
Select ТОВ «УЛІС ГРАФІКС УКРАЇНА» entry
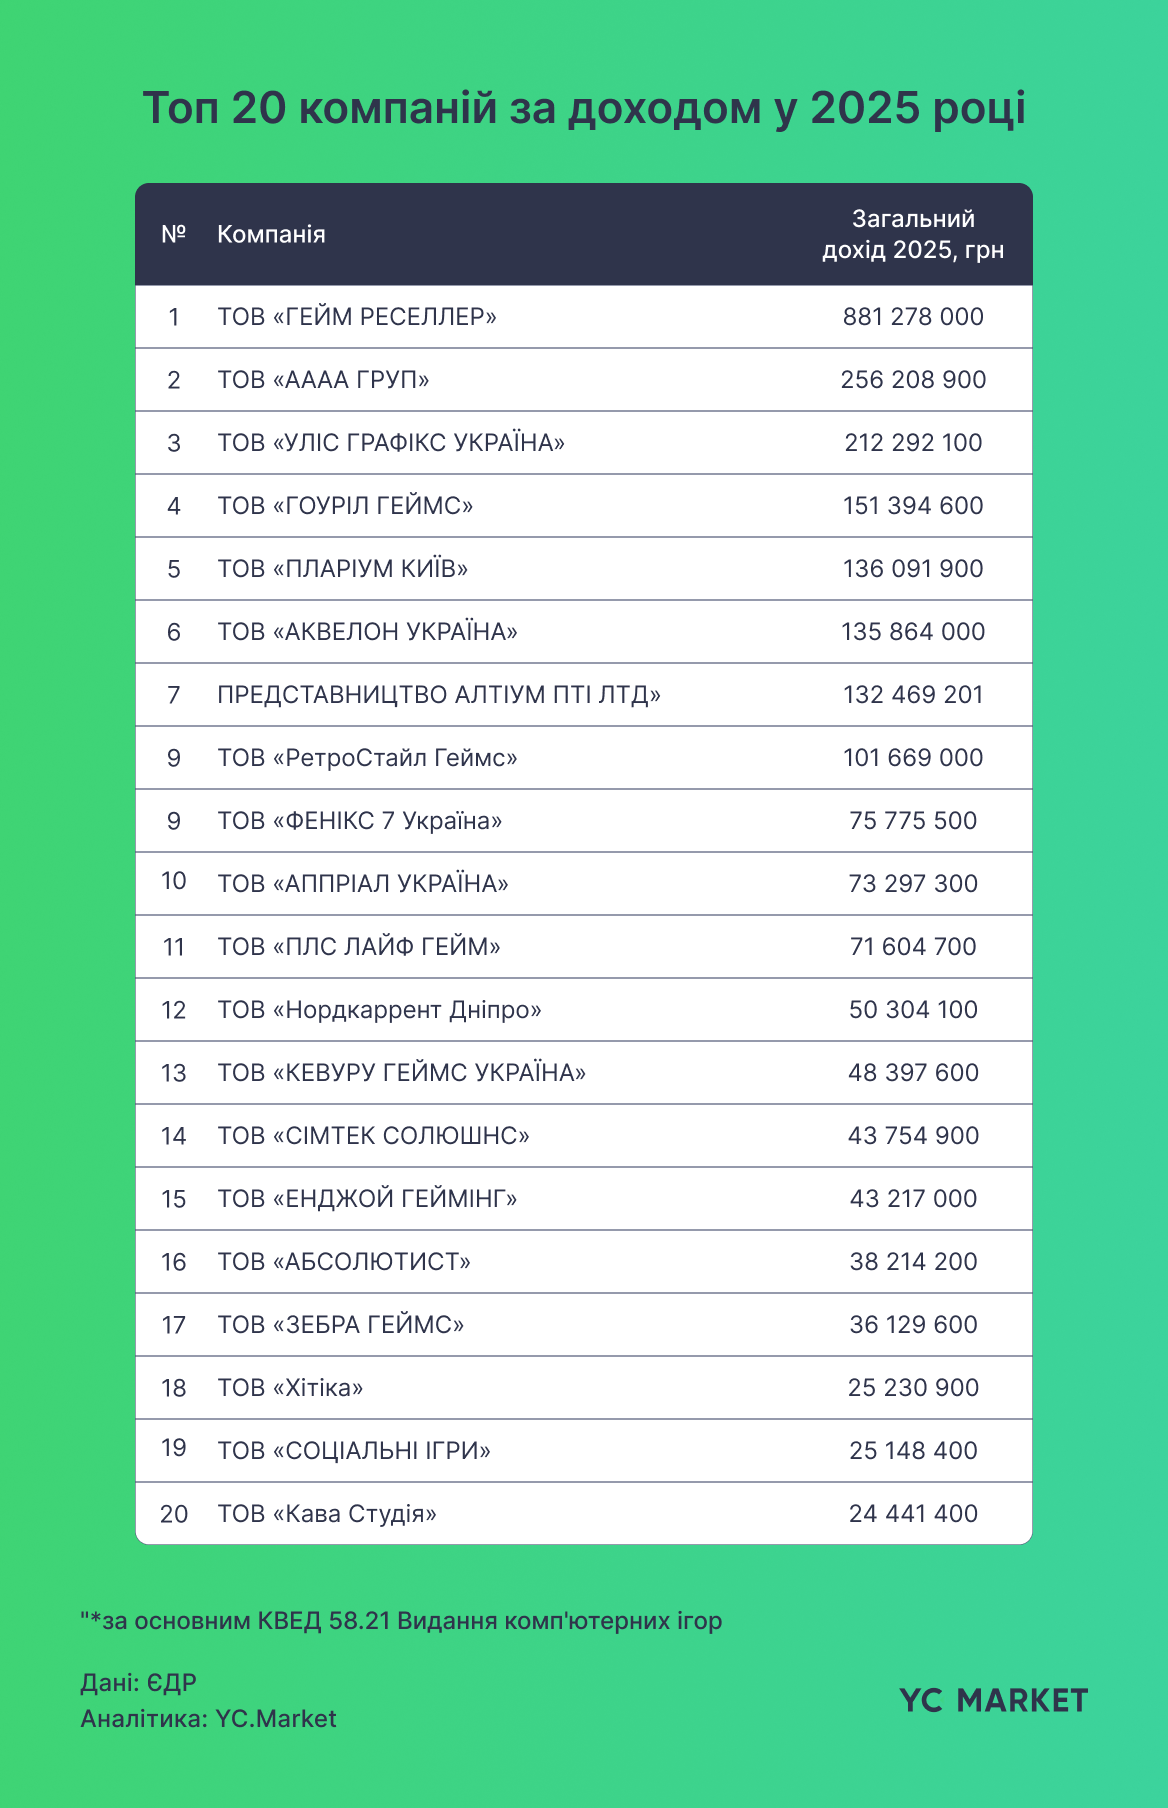coord(391,443)
